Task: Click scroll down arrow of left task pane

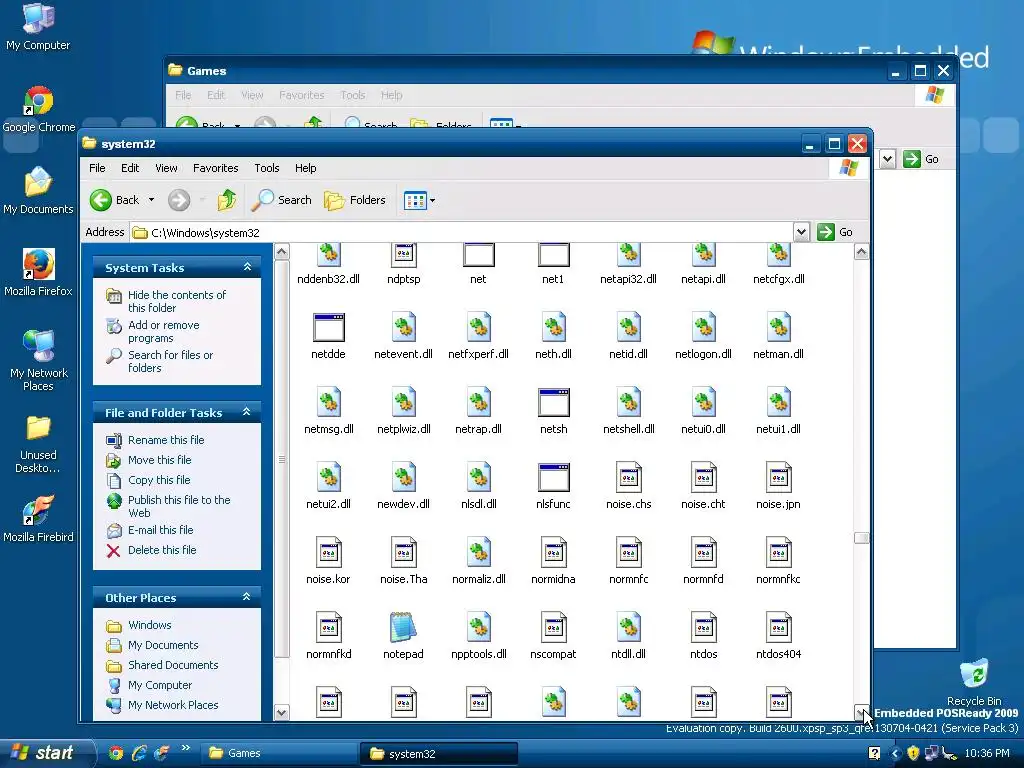Action: tap(281, 712)
